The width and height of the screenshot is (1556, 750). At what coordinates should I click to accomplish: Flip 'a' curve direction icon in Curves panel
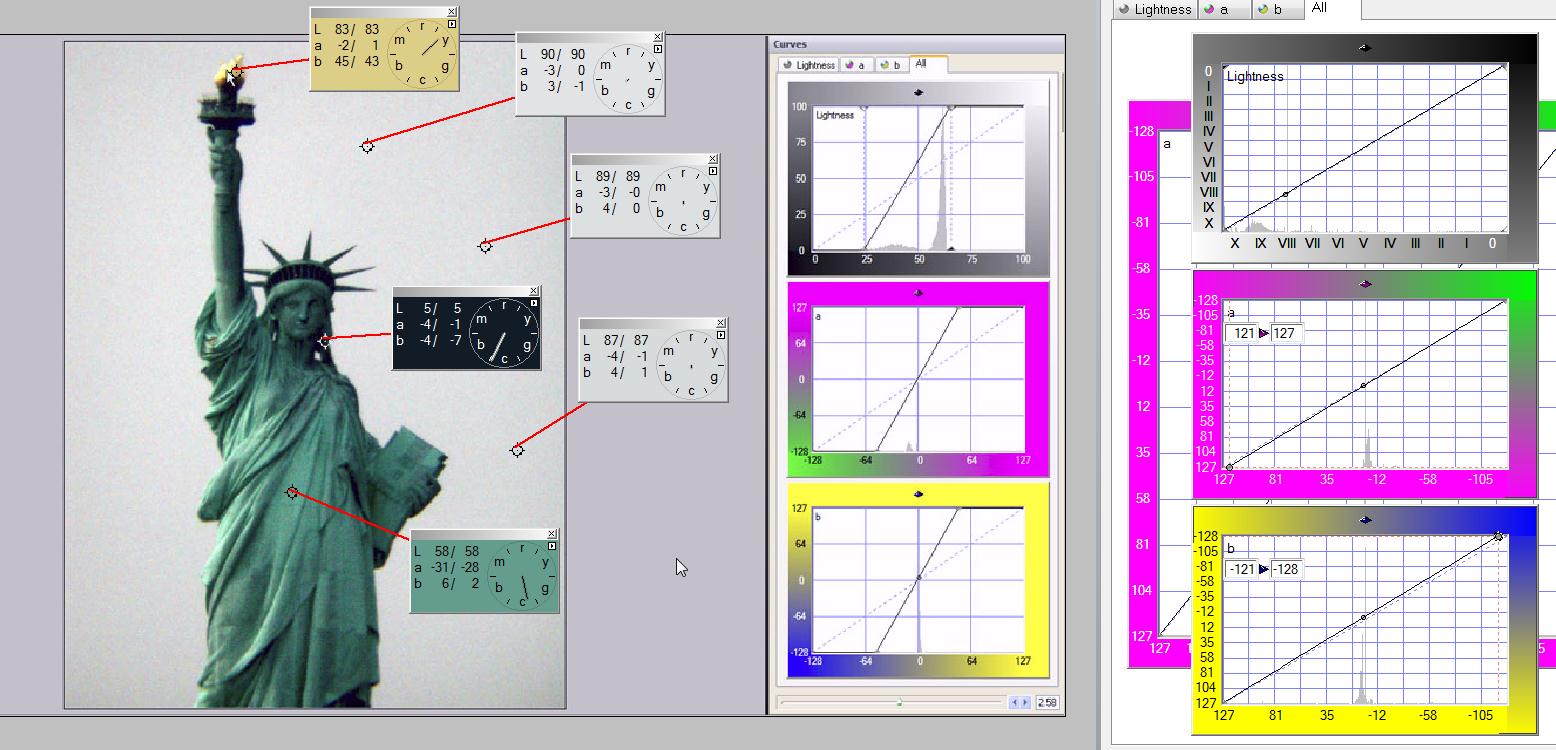point(918,293)
